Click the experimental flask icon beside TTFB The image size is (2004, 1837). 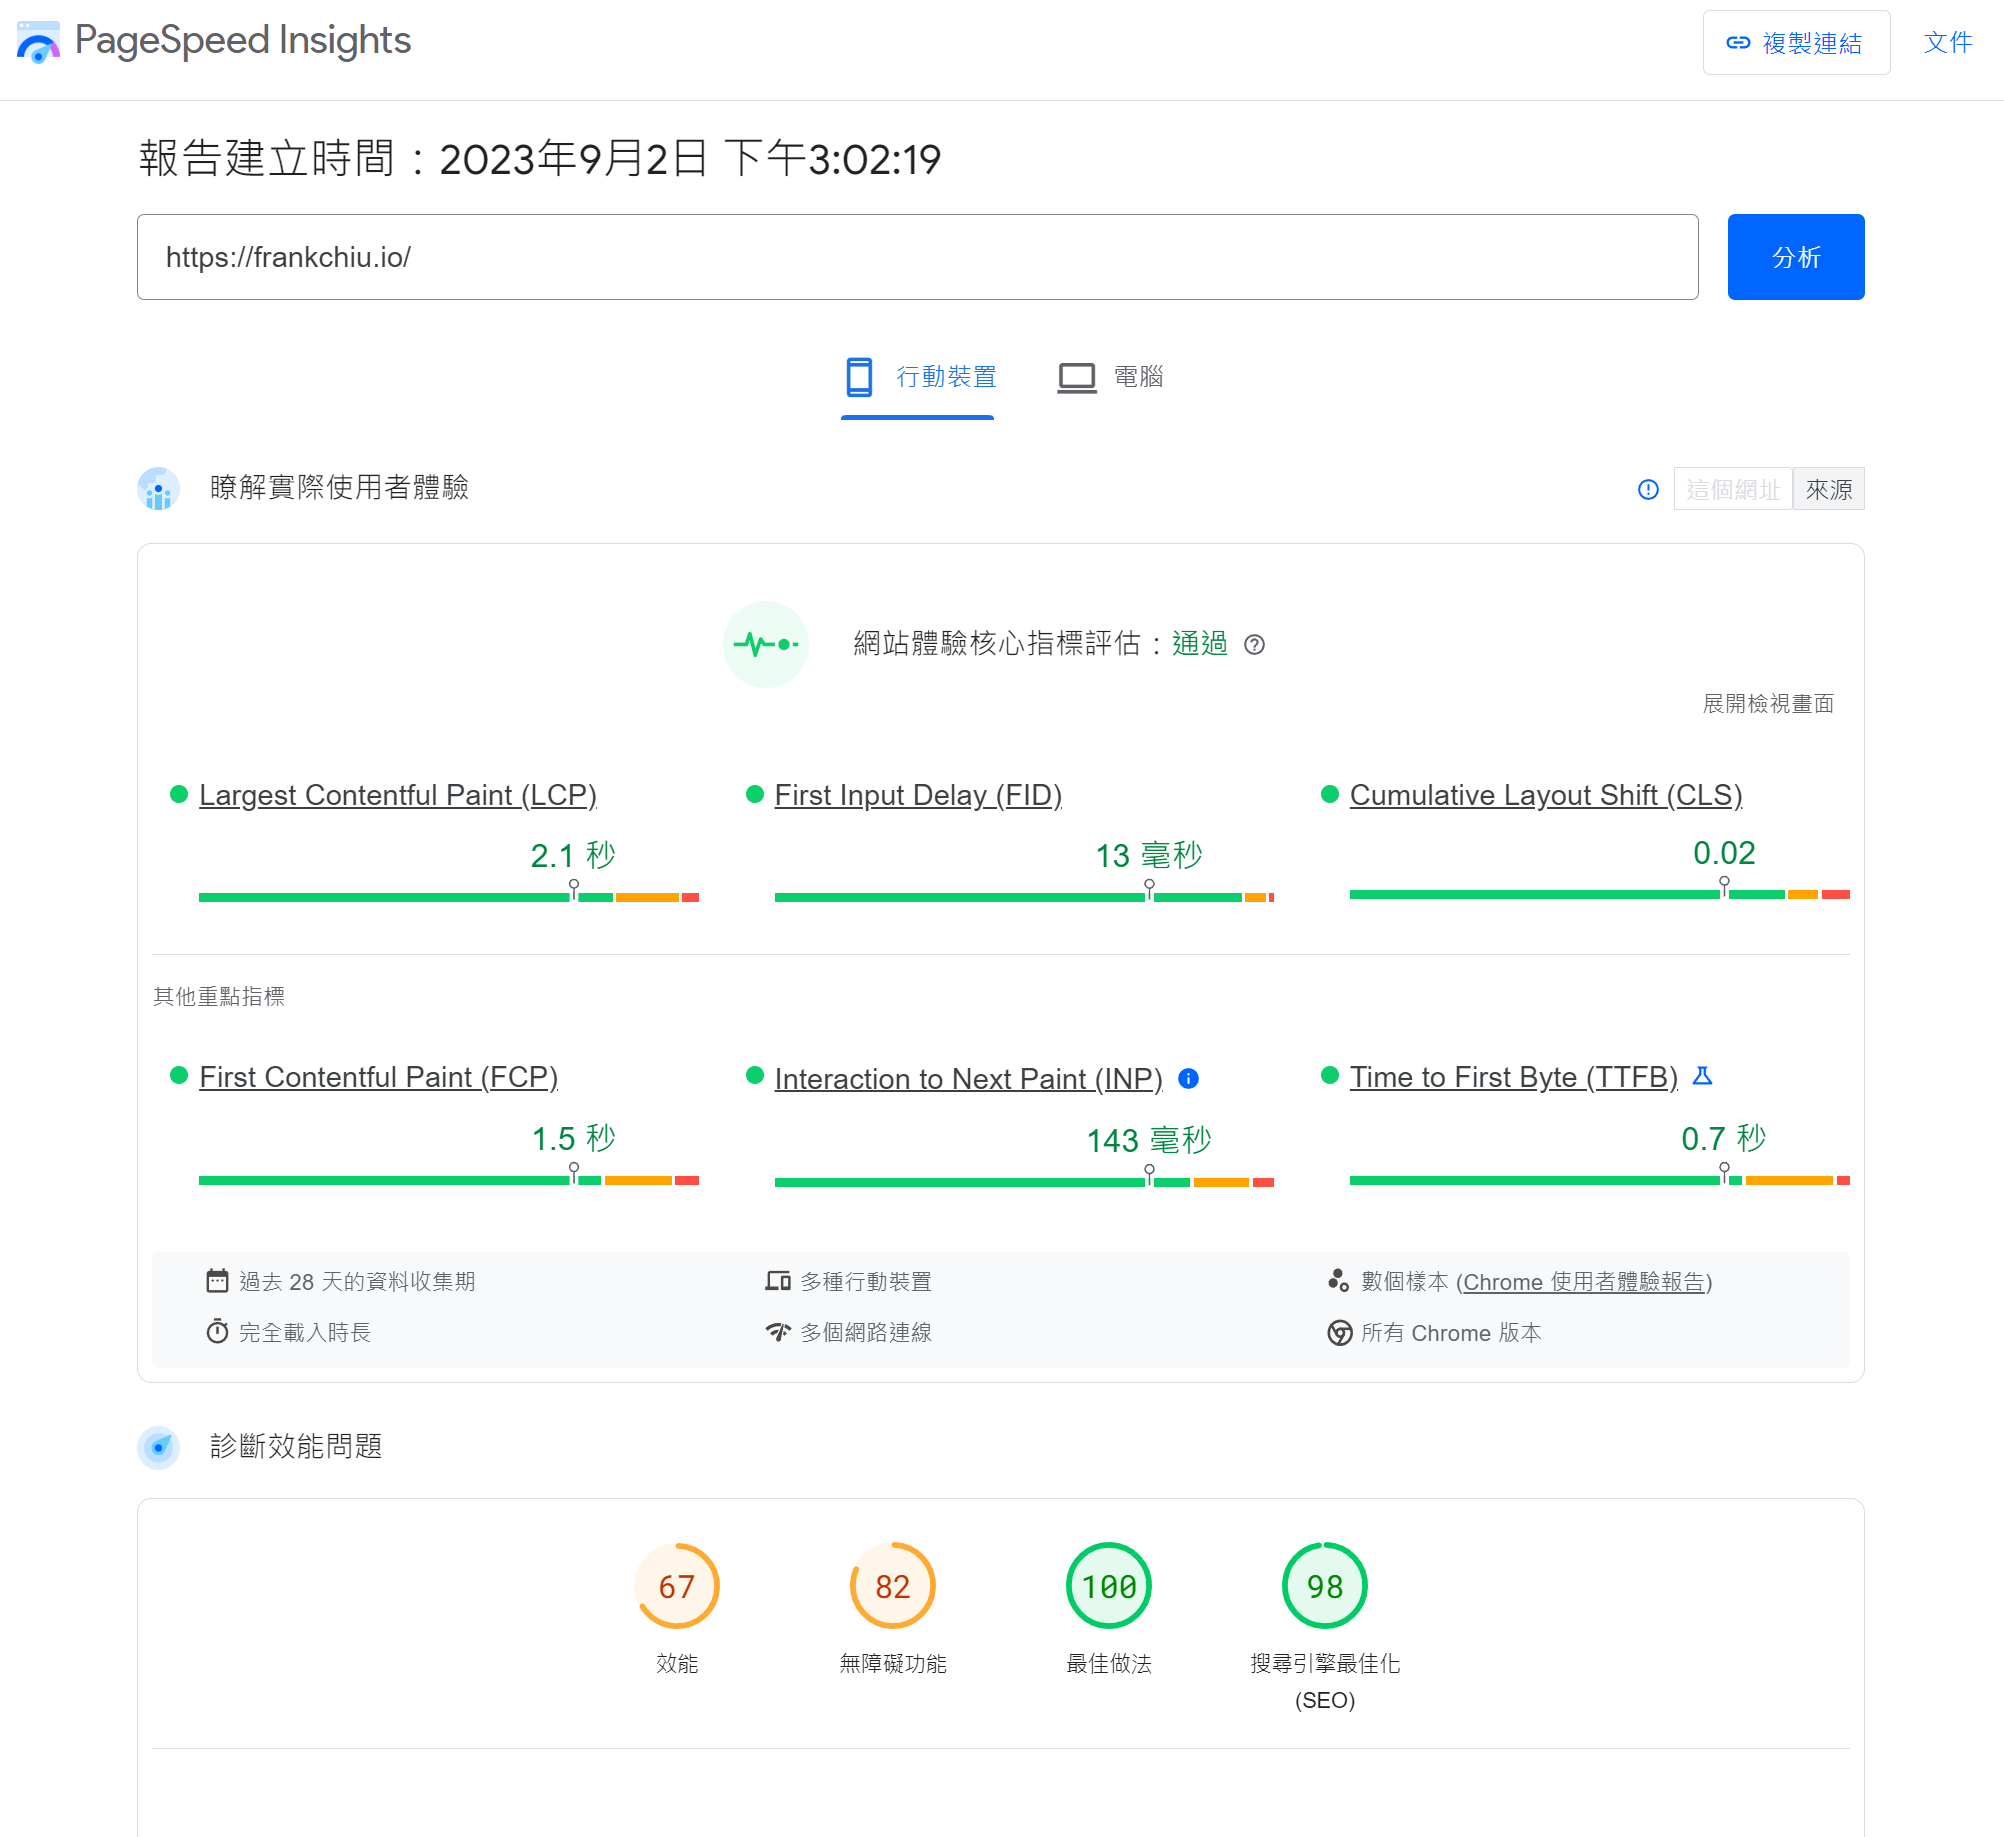click(1702, 1076)
